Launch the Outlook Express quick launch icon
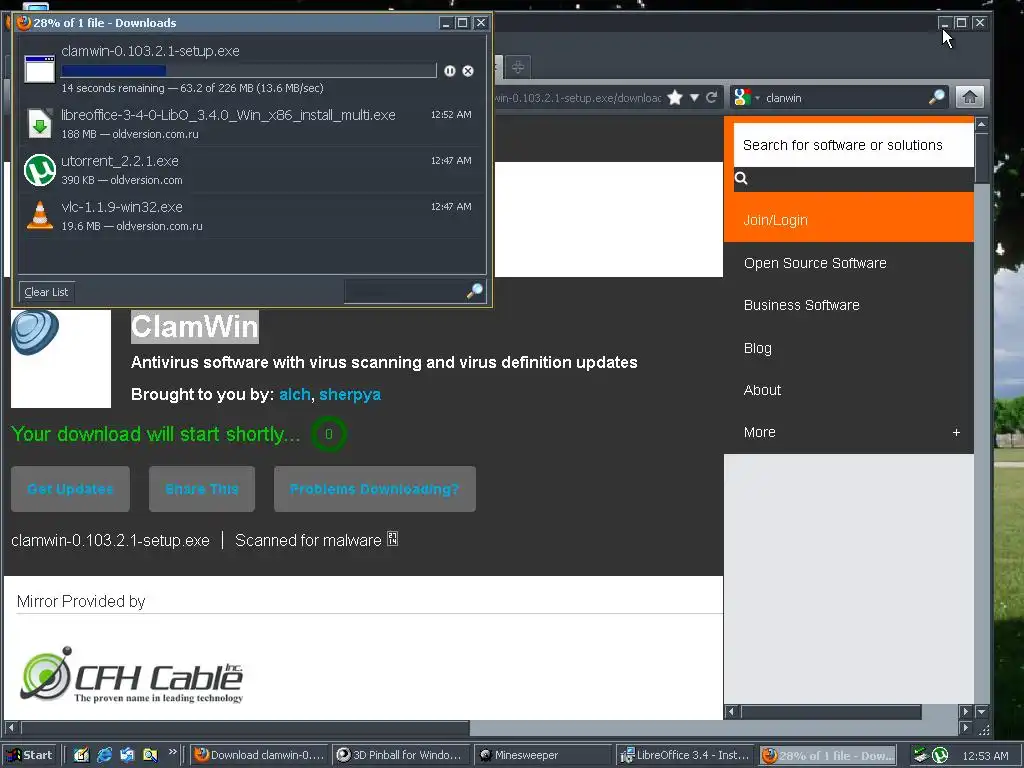1024x768 pixels. pos(127,755)
